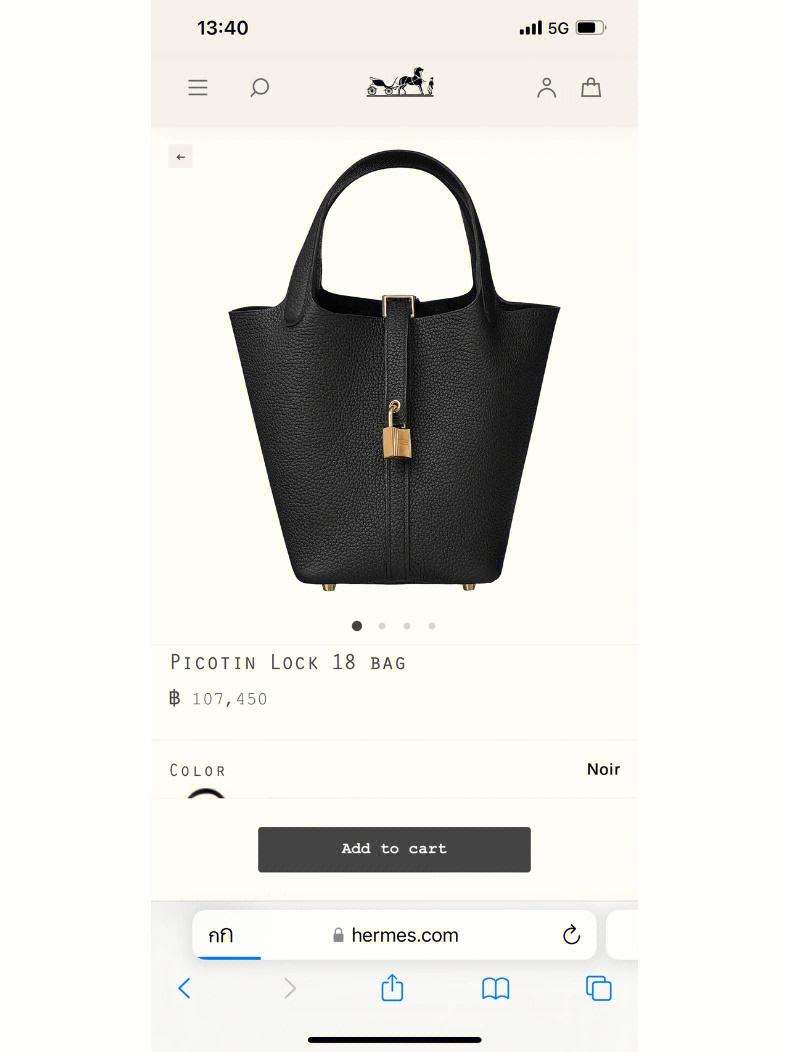The height and width of the screenshot is (1052, 789).
Task: Reload the page in Safari
Action: [x=571, y=934]
